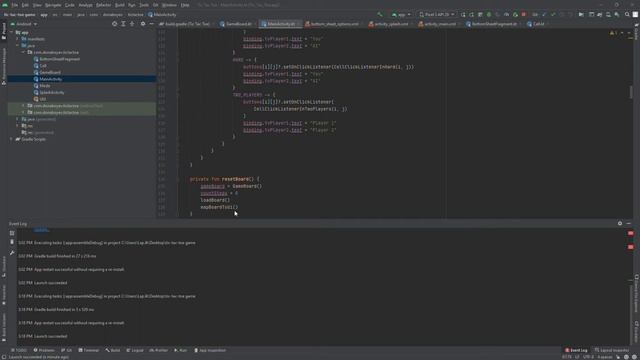This screenshot has width=640, height=360.
Task: Click Resource Manager vertical tool button
Action: (4, 66)
